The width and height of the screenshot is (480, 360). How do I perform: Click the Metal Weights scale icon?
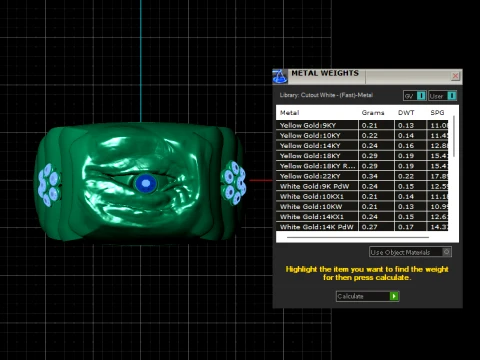[280, 76]
